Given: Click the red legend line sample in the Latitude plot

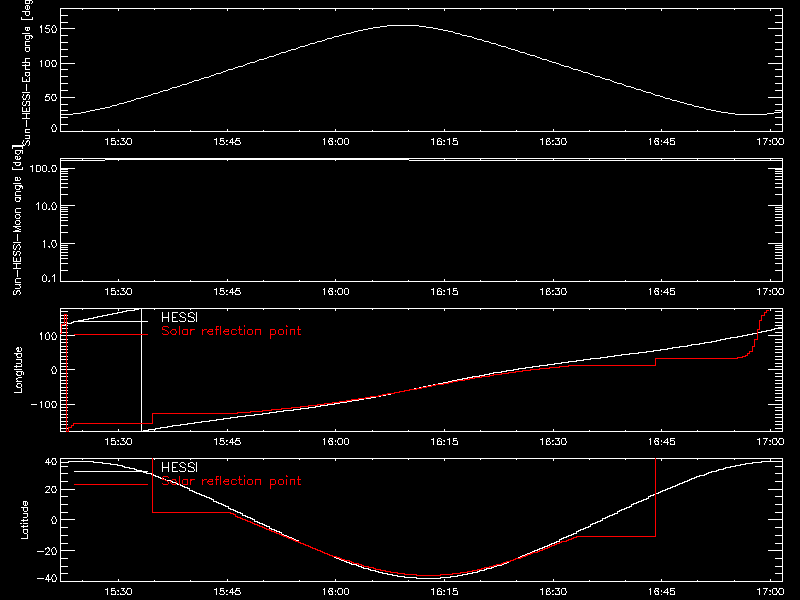Looking at the screenshot, I should click(111, 485).
